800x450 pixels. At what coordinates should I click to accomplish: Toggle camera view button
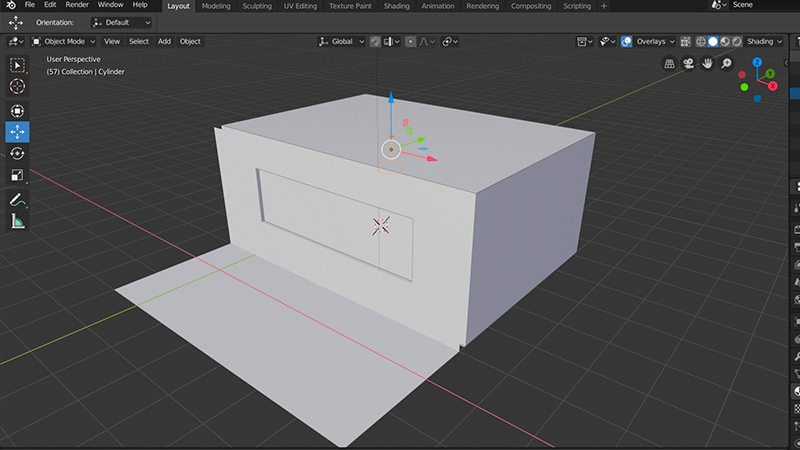(x=688, y=64)
